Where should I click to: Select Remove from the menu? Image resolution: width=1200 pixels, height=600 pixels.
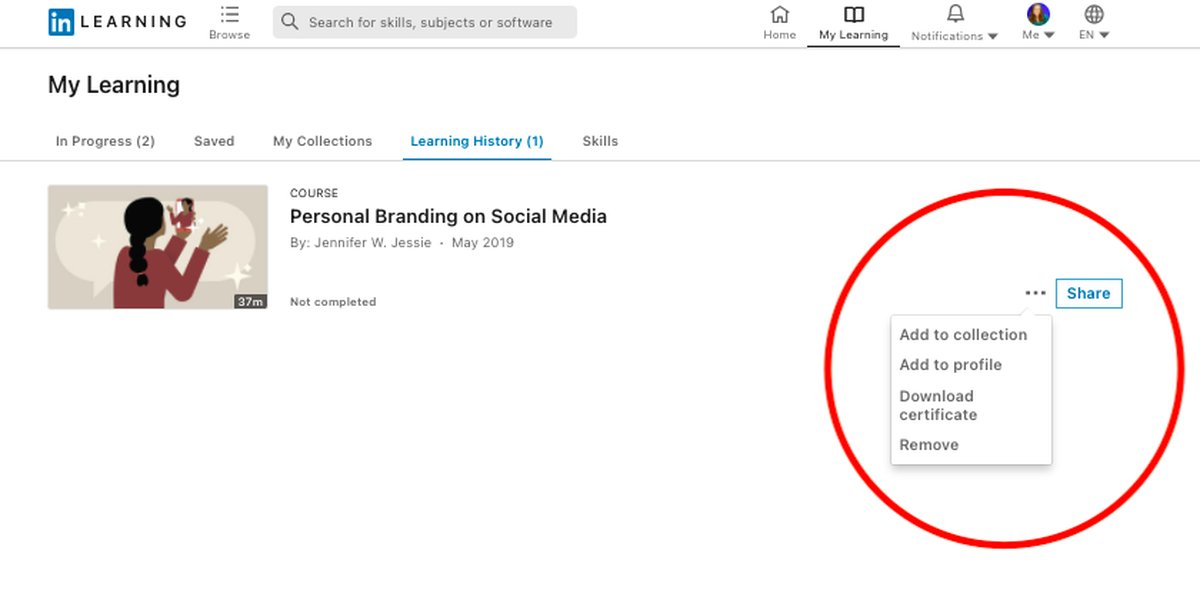929,445
